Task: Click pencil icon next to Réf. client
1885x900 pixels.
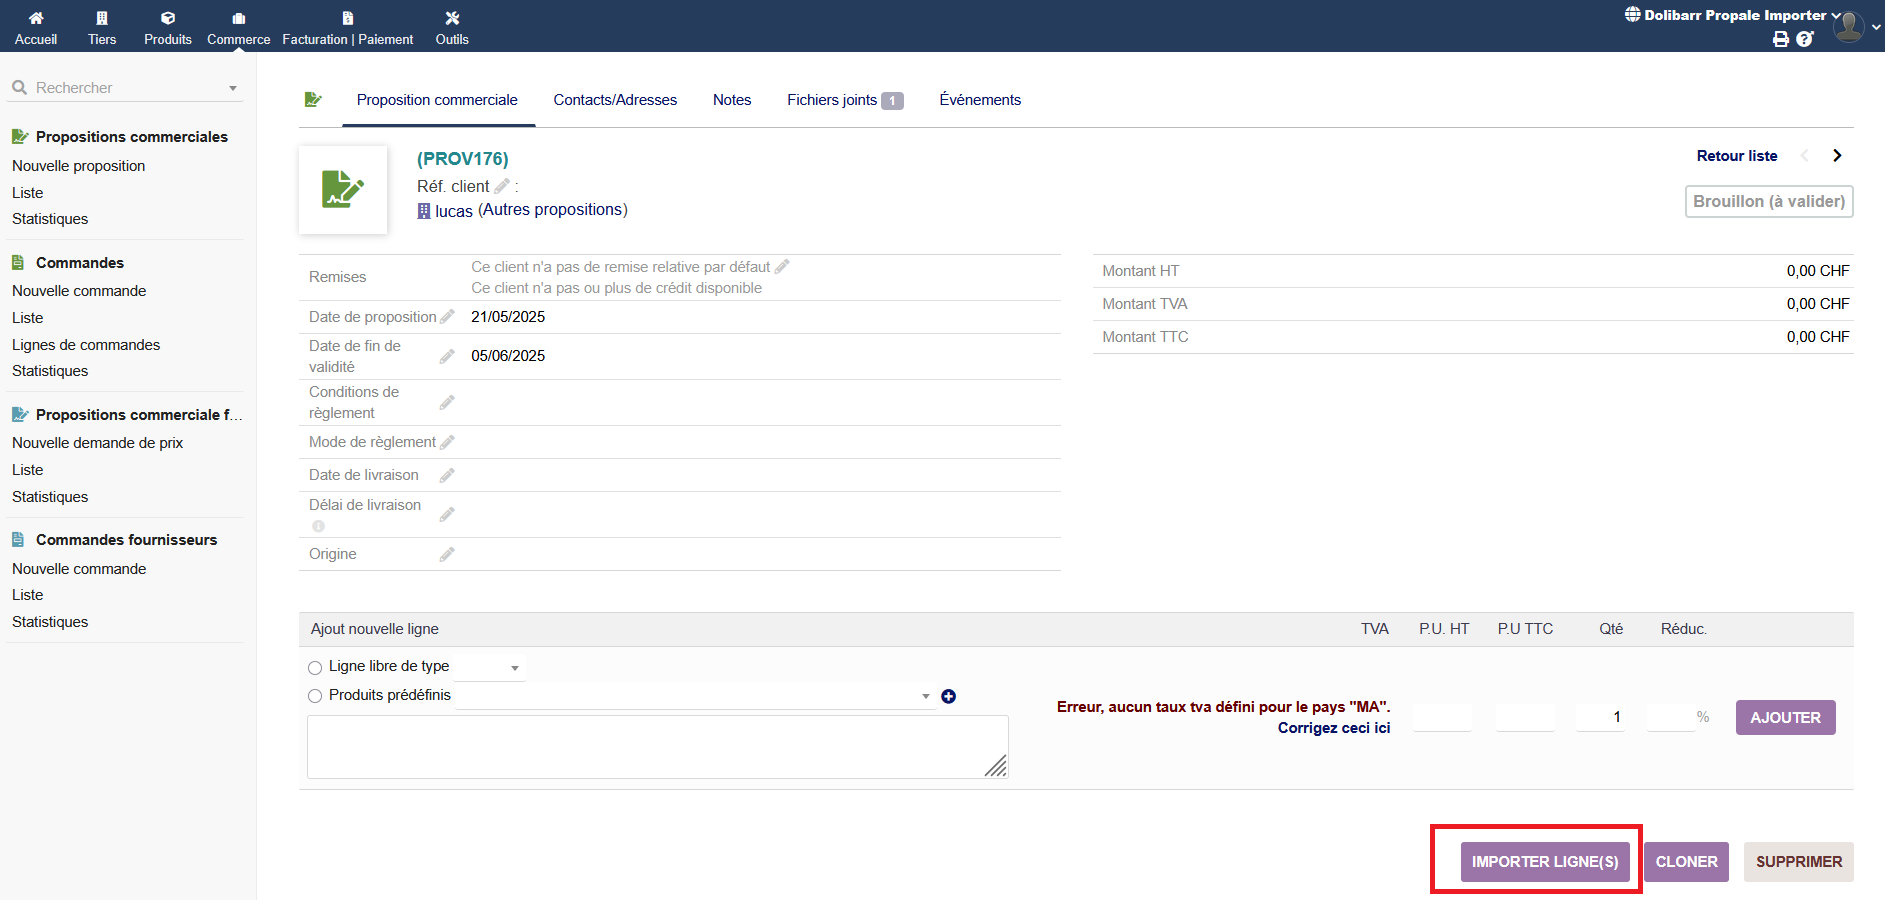Action: pos(502,186)
